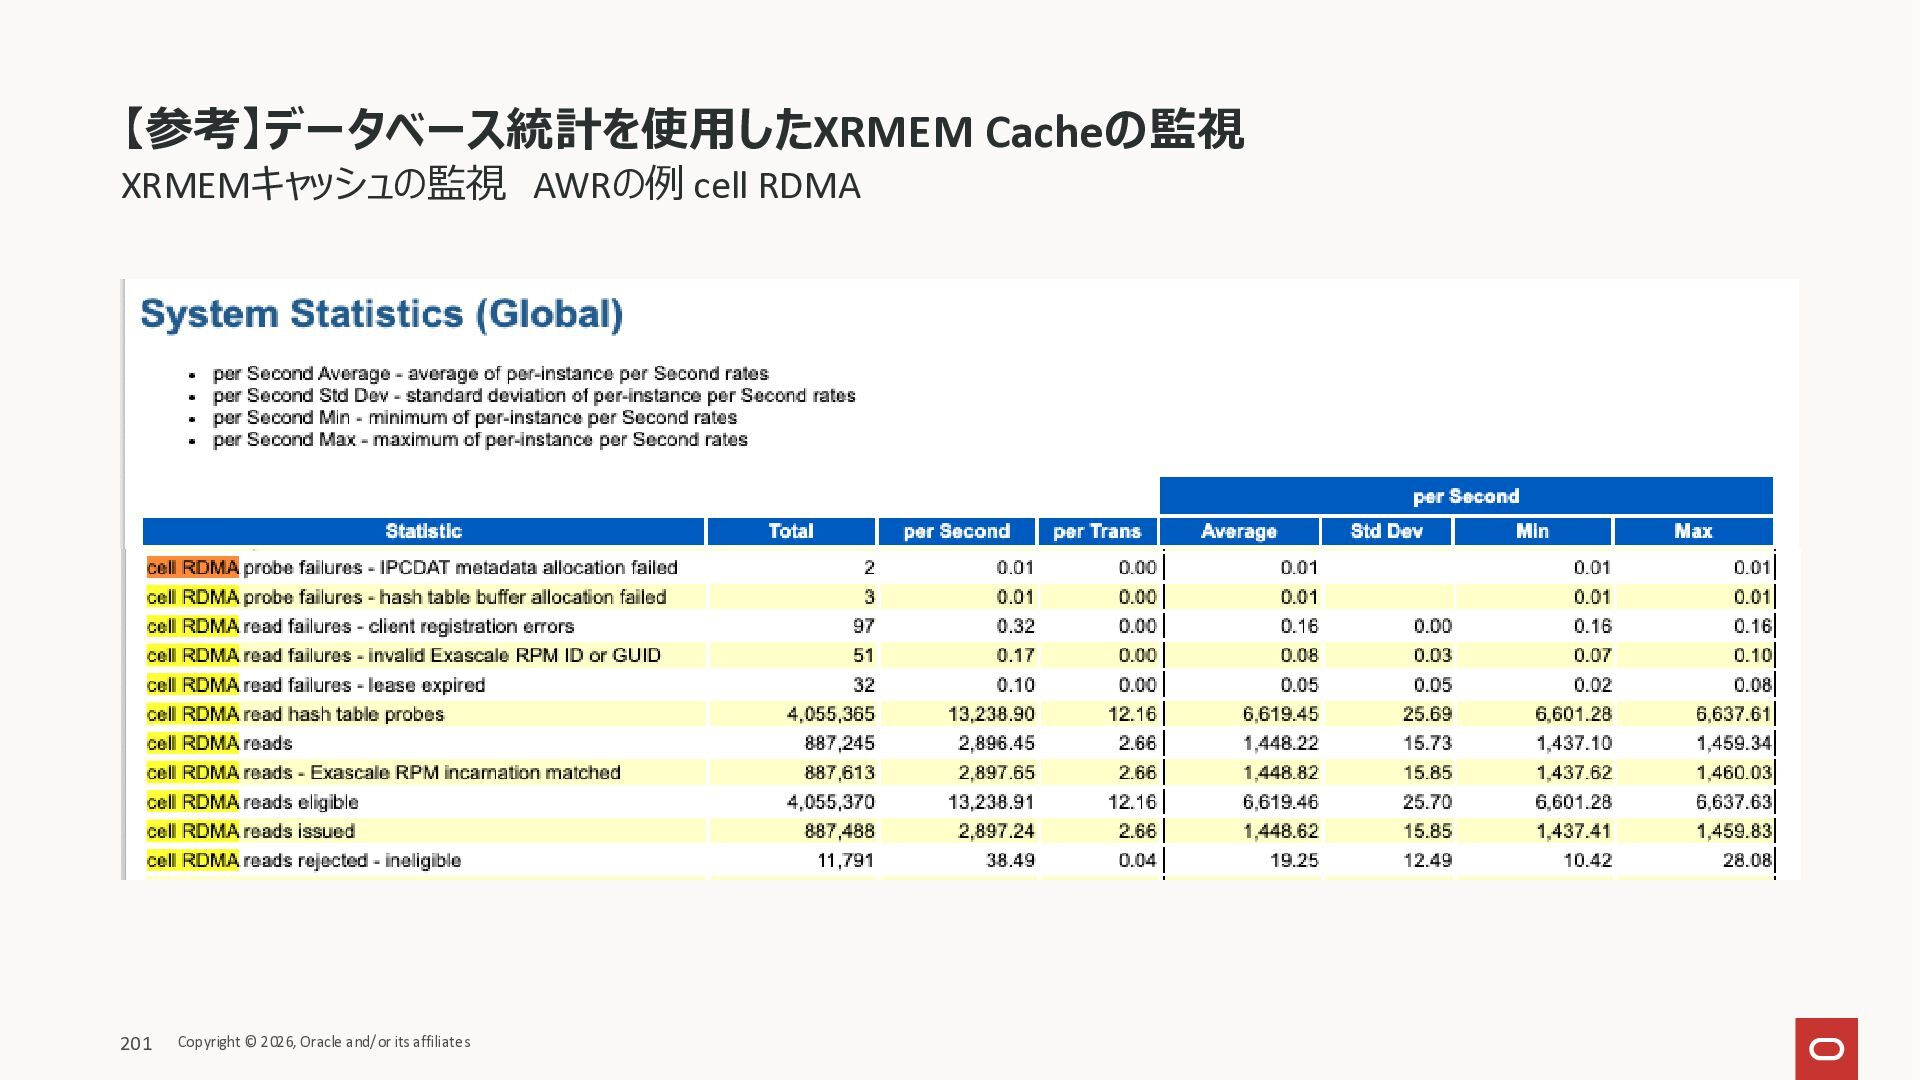
Task: Click the Oracle copyright footer text
Action: tap(323, 1042)
